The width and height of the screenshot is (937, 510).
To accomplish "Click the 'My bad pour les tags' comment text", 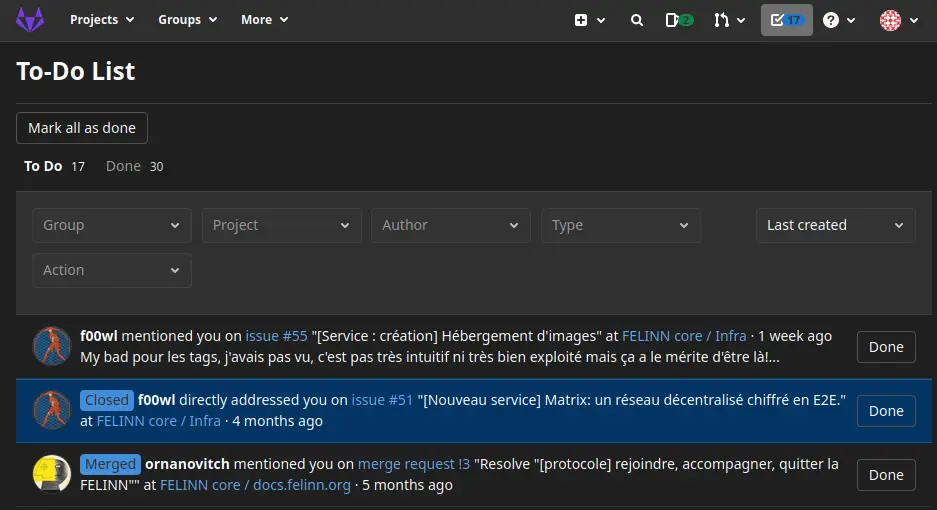I will click(x=430, y=357).
